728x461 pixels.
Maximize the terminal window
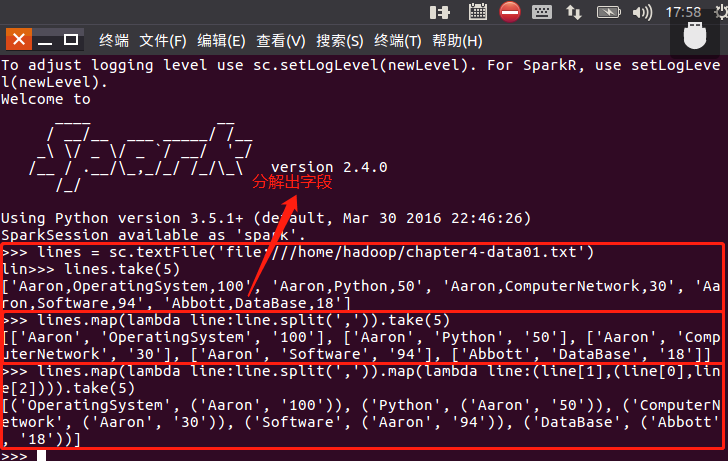tap(71, 40)
